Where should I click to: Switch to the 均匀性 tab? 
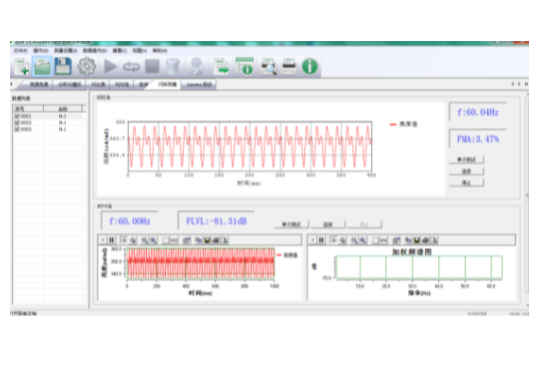[x=122, y=84]
